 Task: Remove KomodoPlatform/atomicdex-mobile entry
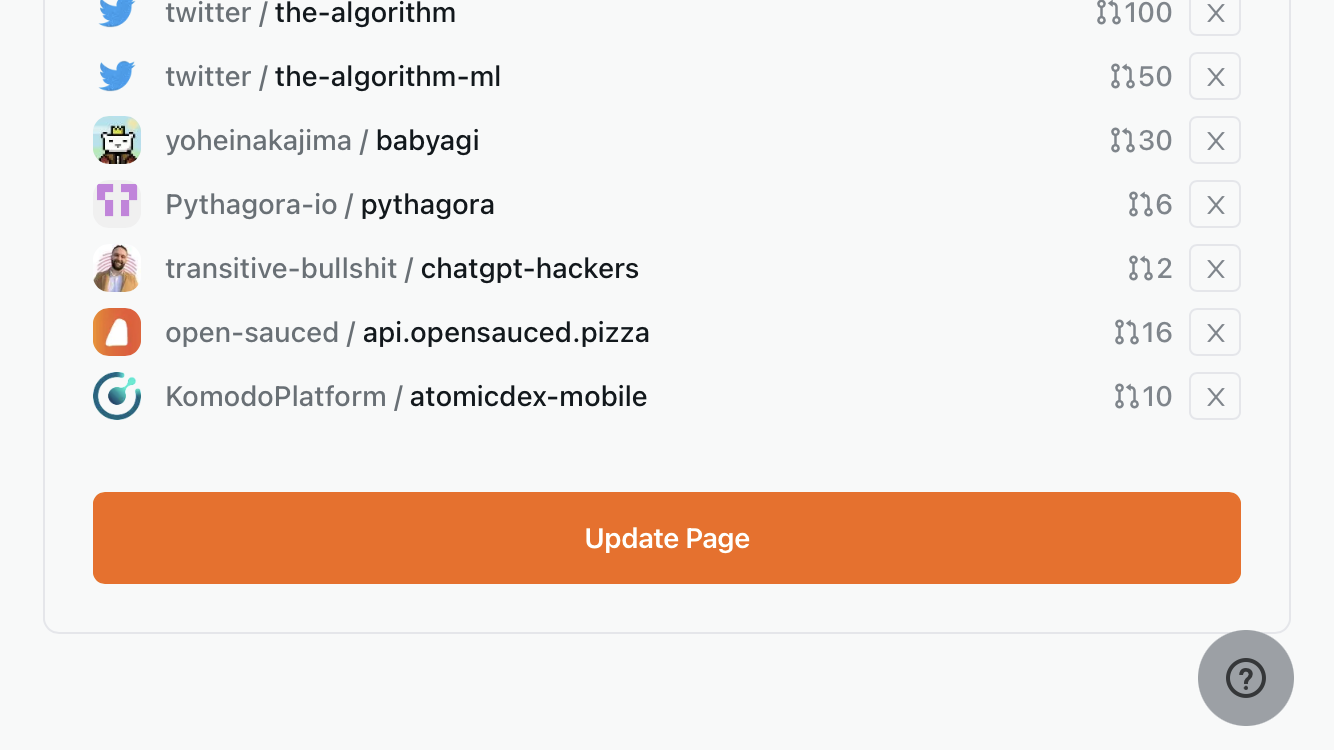pos(1214,396)
